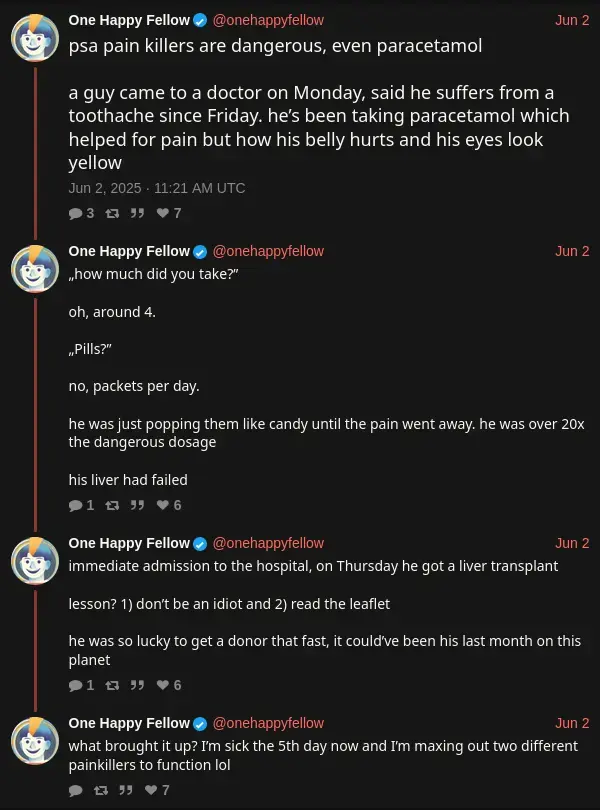Screen dimensions: 600x810
Task: Open the Jun 2 date link of first tweet
Action: pyautogui.click(x=572, y=20)
